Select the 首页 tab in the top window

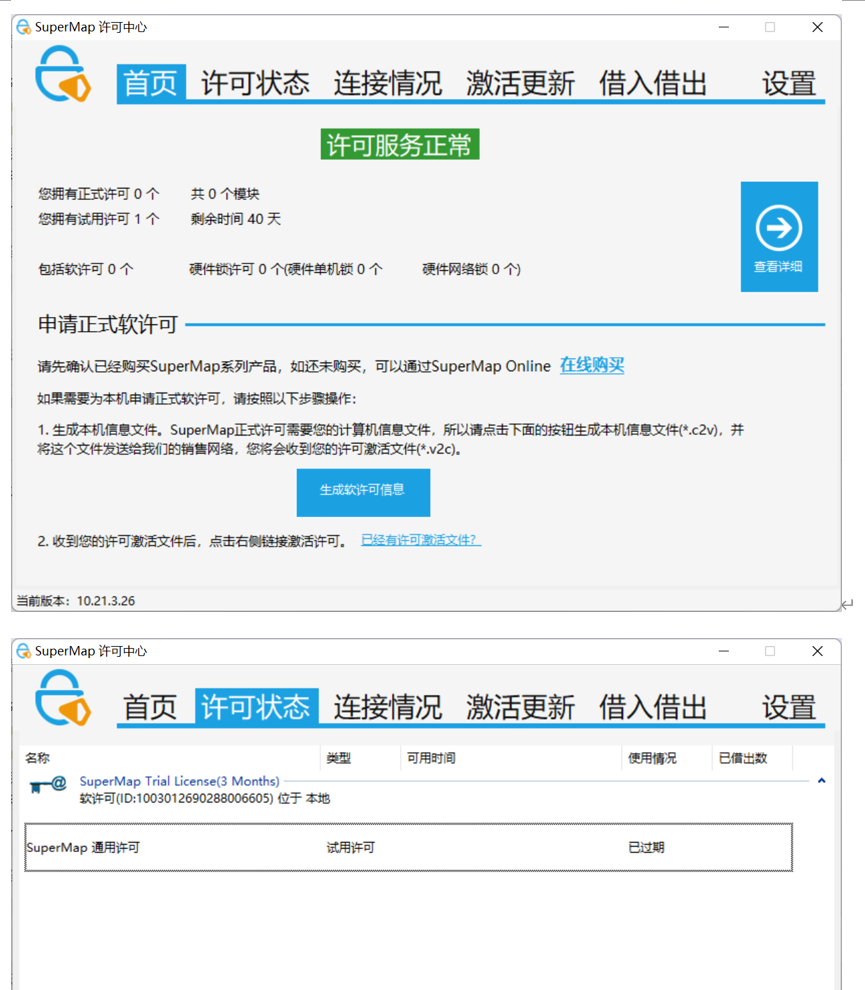(151, 83)
